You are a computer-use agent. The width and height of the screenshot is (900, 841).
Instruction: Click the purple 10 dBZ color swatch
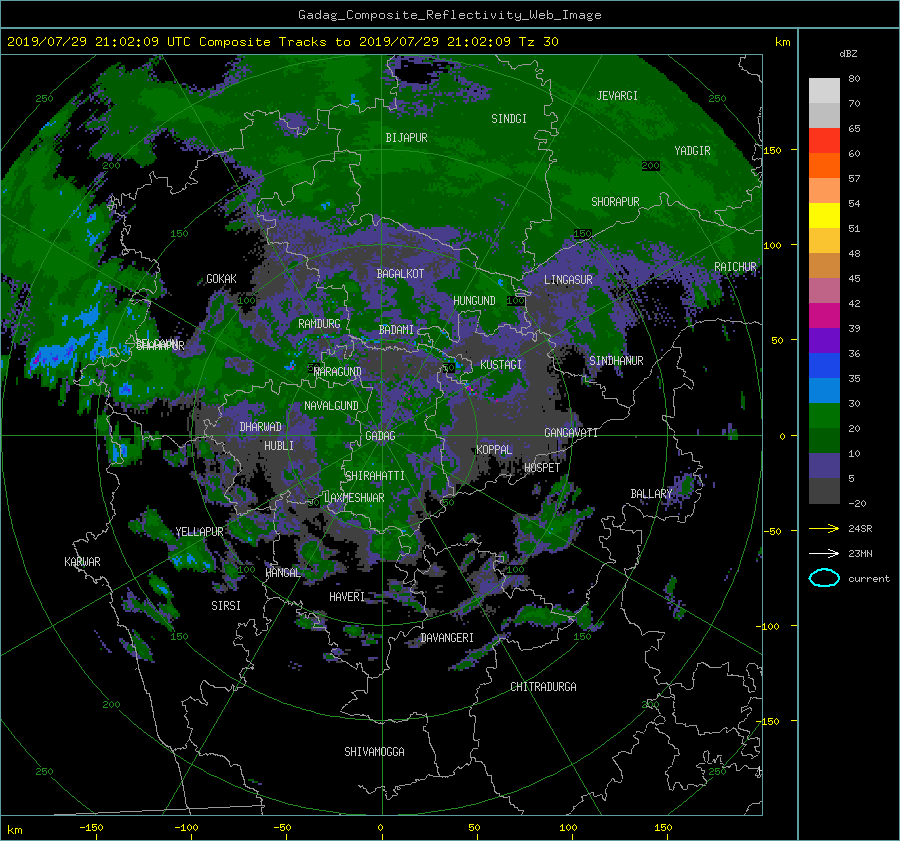824,466
